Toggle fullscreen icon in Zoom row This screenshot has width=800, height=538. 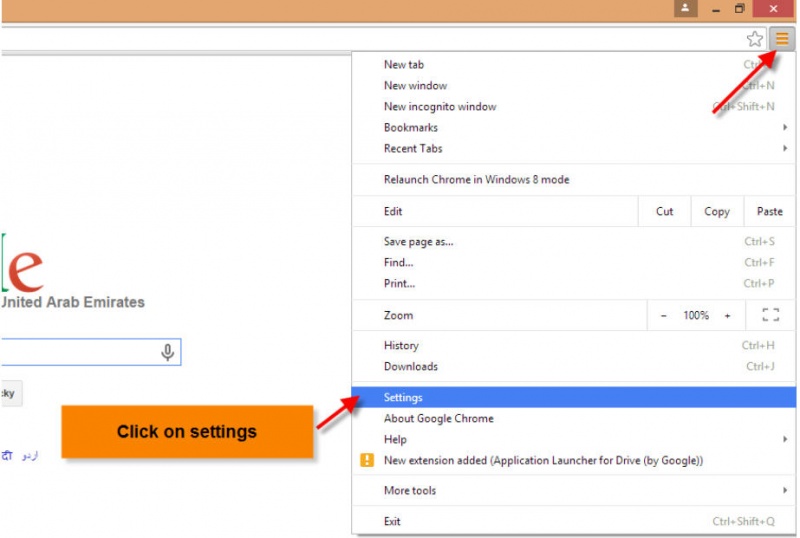tap(770, 315)
